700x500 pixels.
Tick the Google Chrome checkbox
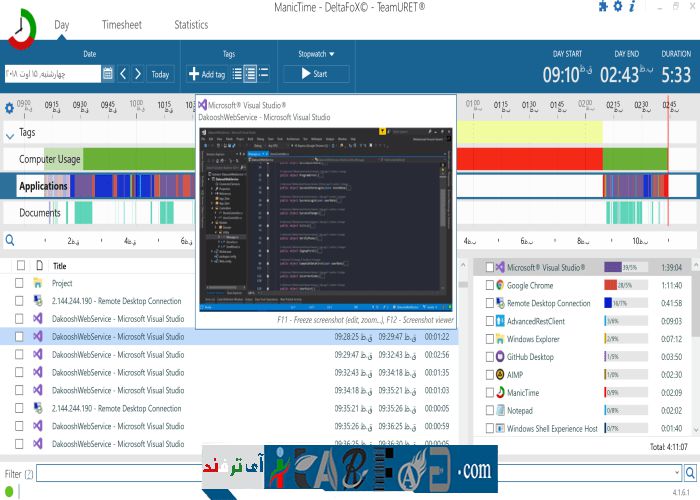(x=489, y=285)
